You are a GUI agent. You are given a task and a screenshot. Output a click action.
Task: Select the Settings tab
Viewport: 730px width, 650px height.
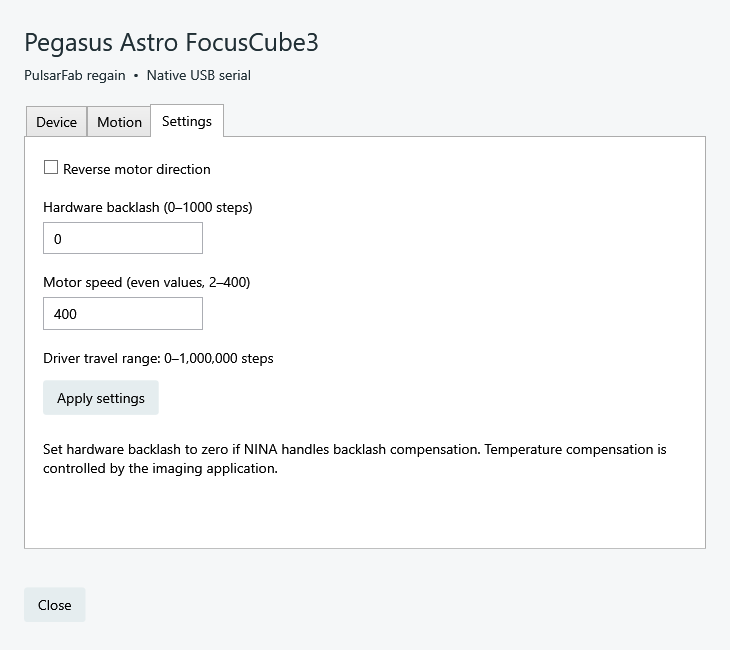[x=187, y=121]
